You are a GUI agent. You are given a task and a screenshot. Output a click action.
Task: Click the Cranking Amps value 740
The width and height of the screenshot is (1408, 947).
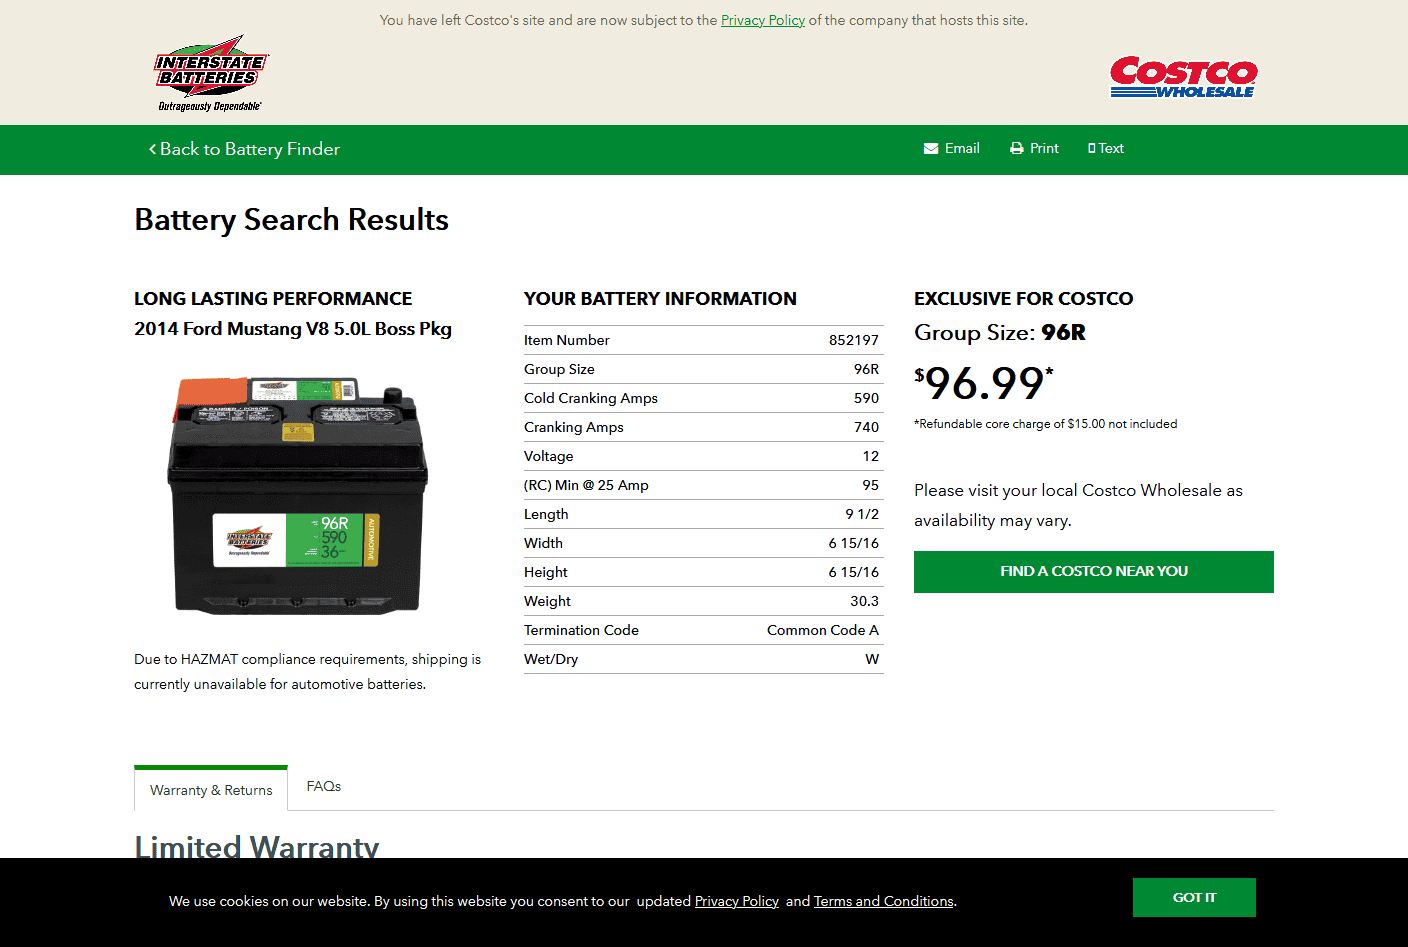pyautogui.click(x=867, y=427)
